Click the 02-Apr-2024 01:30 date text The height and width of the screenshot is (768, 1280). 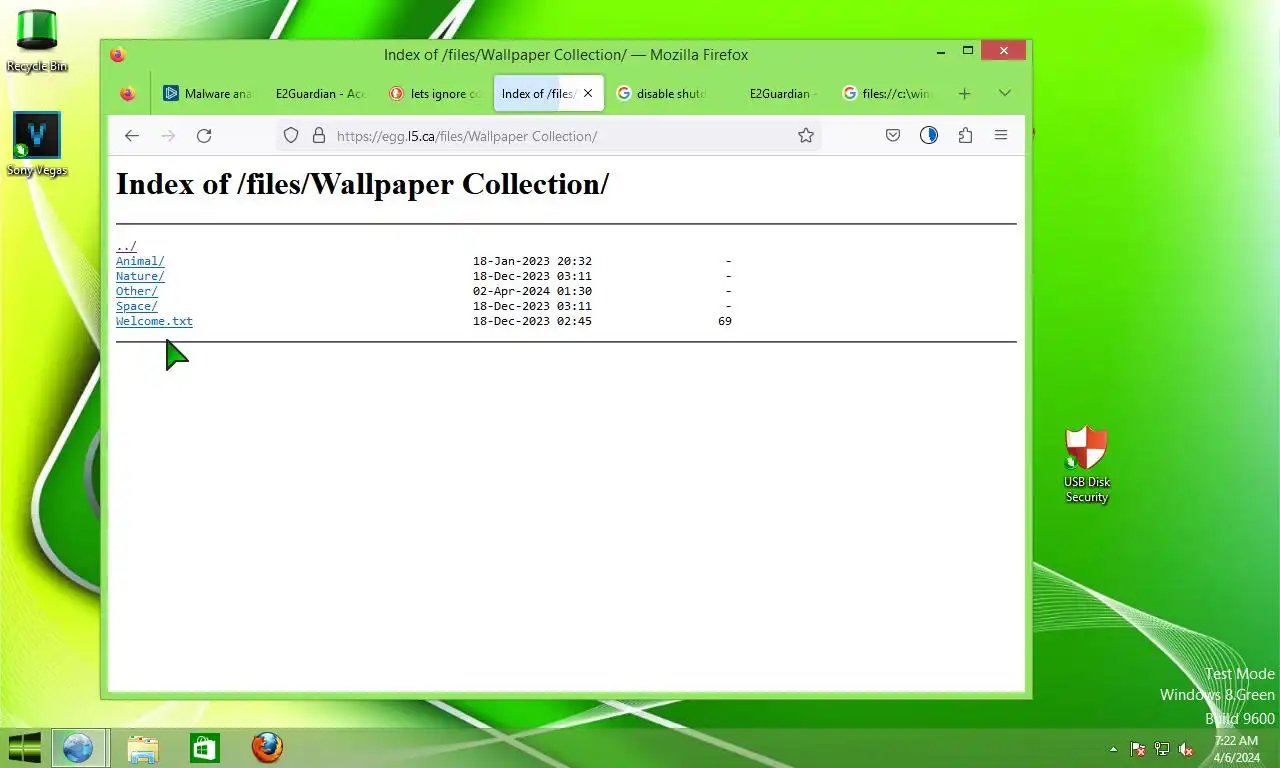532,291
